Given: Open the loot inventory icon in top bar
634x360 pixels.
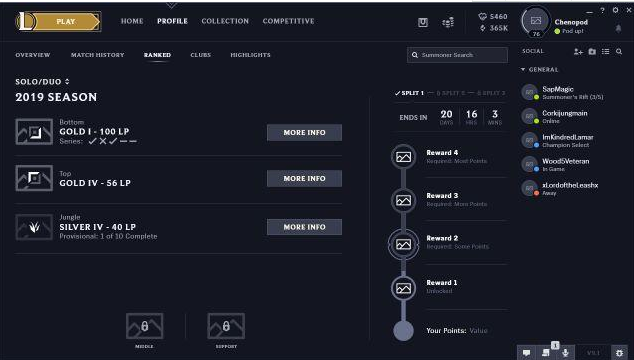Looking at the screenshot, I should pyautogui.click(x=423, y=22).
